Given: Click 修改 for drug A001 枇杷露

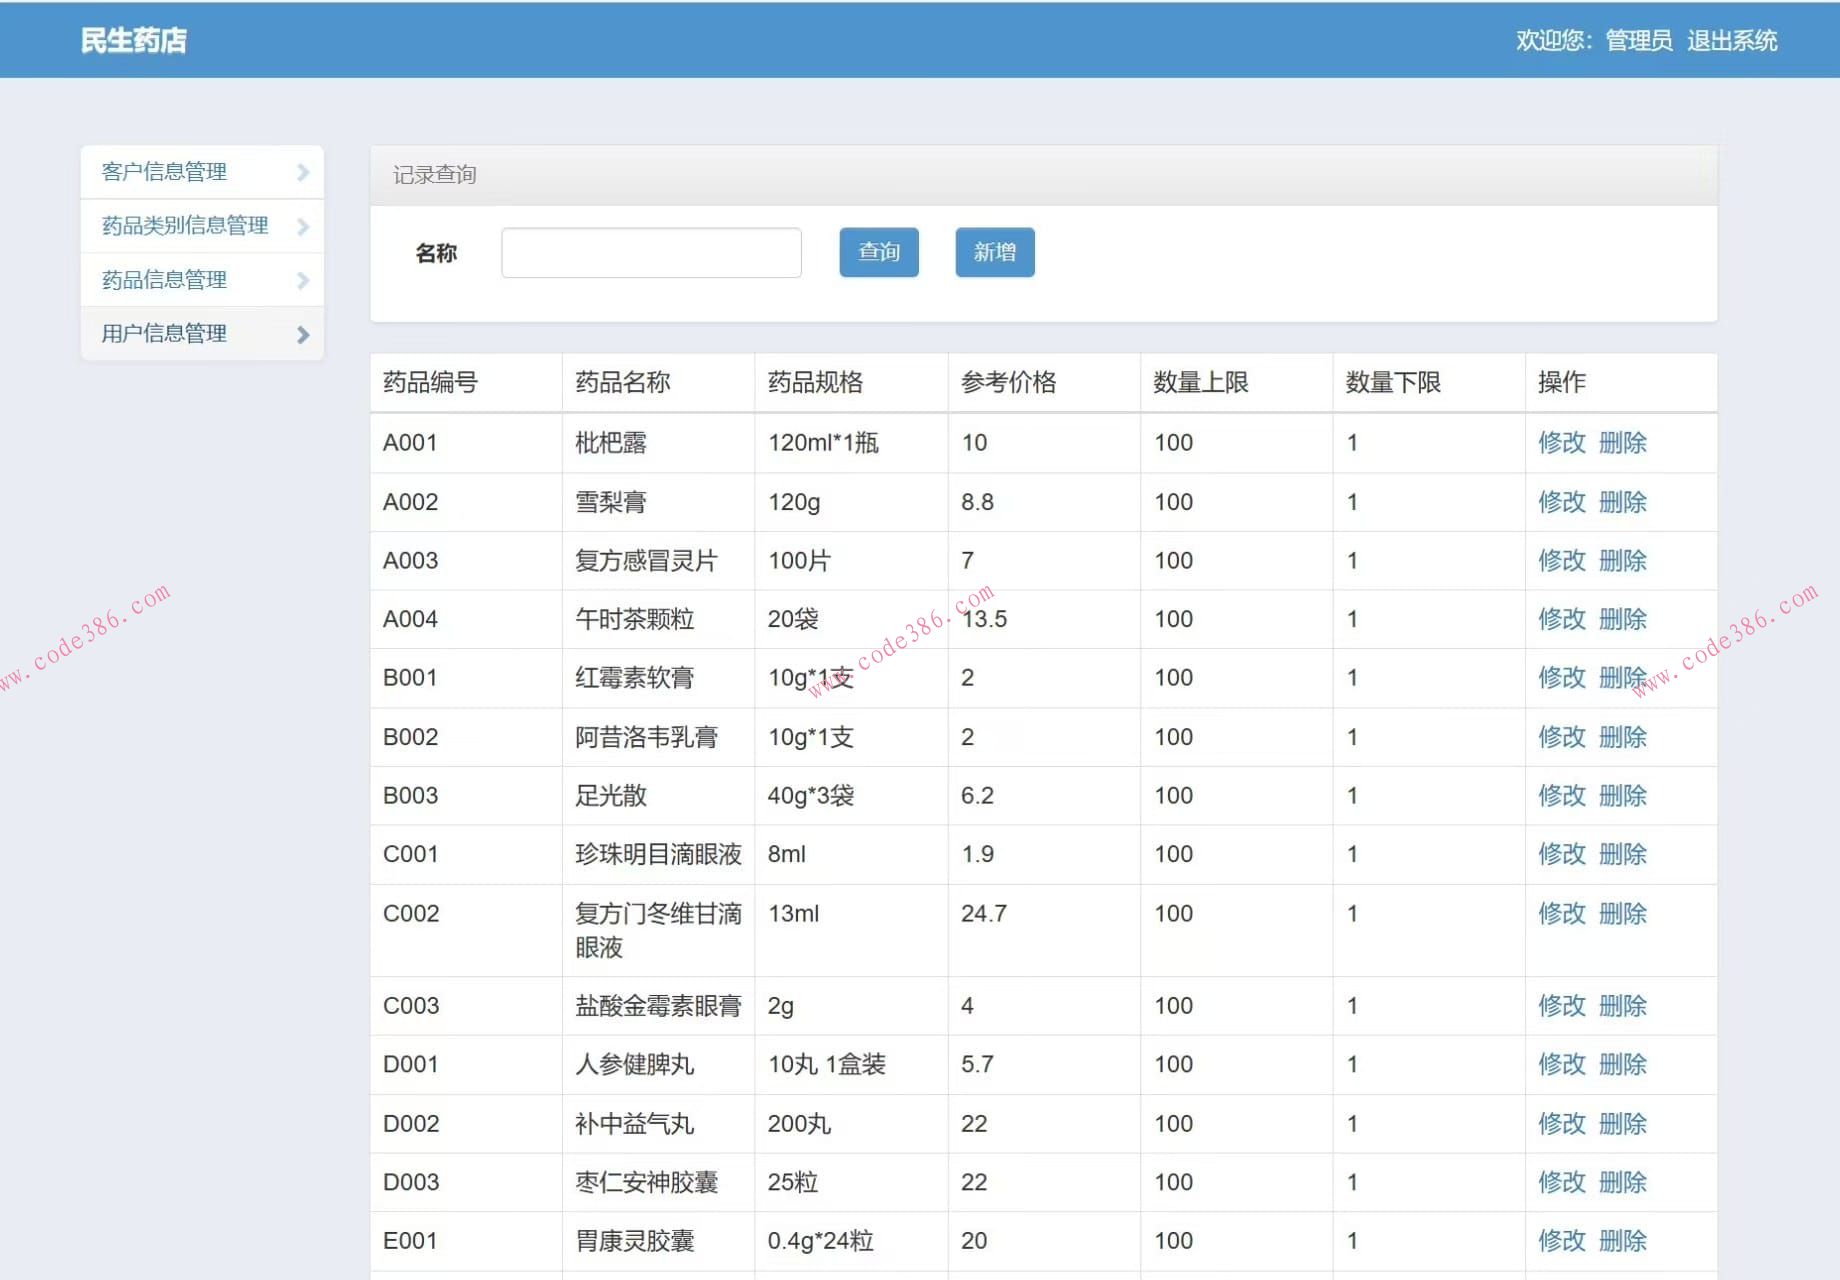Looking at the screenshot, I should pos(1561,443).
